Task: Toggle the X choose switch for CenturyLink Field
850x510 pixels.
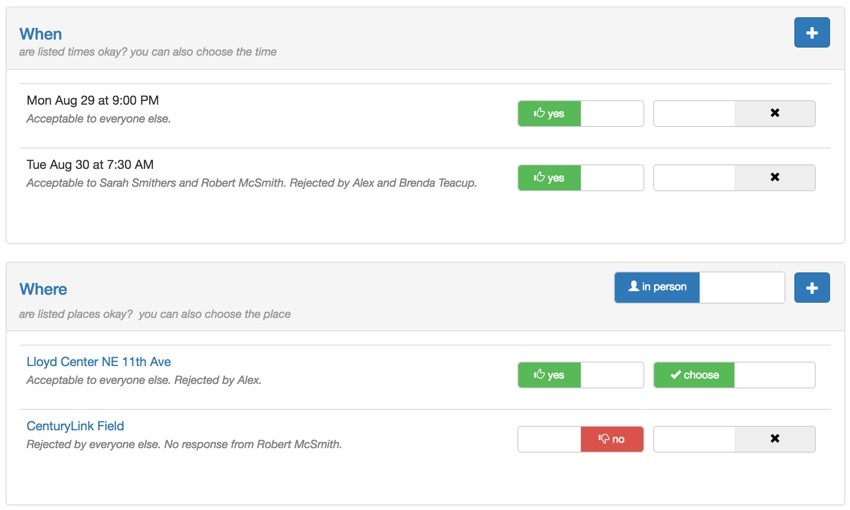Action: point(734,439)
